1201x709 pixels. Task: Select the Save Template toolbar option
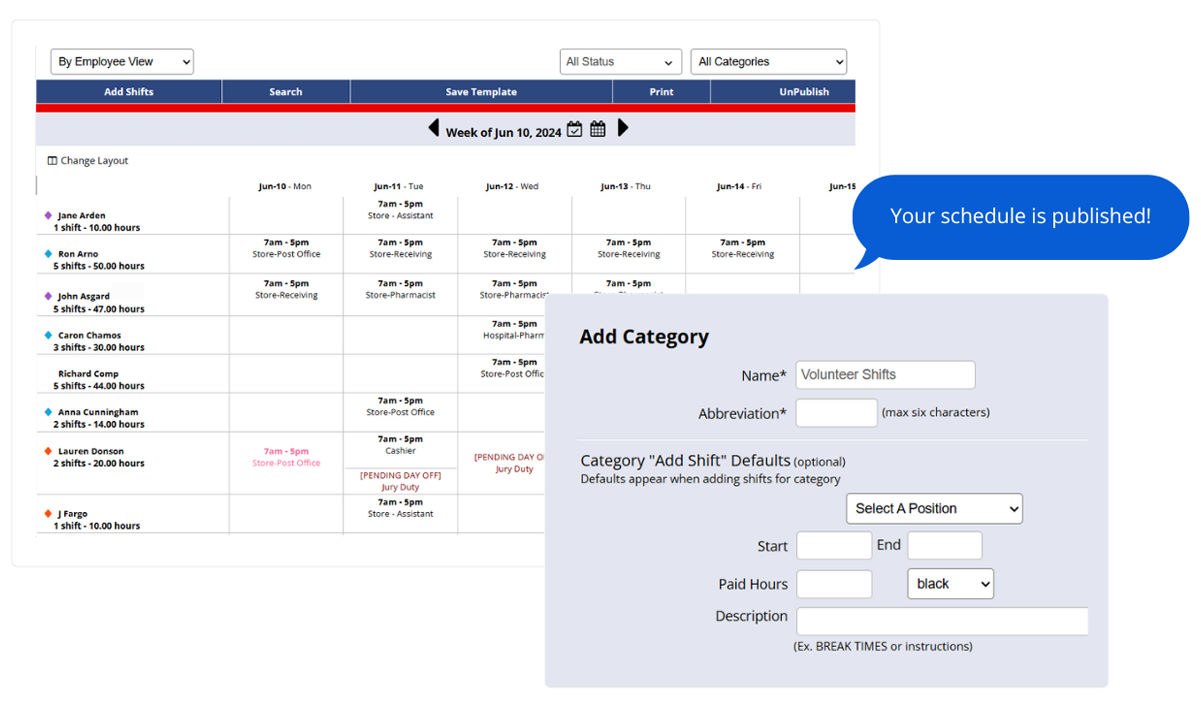tap(480, 91)
